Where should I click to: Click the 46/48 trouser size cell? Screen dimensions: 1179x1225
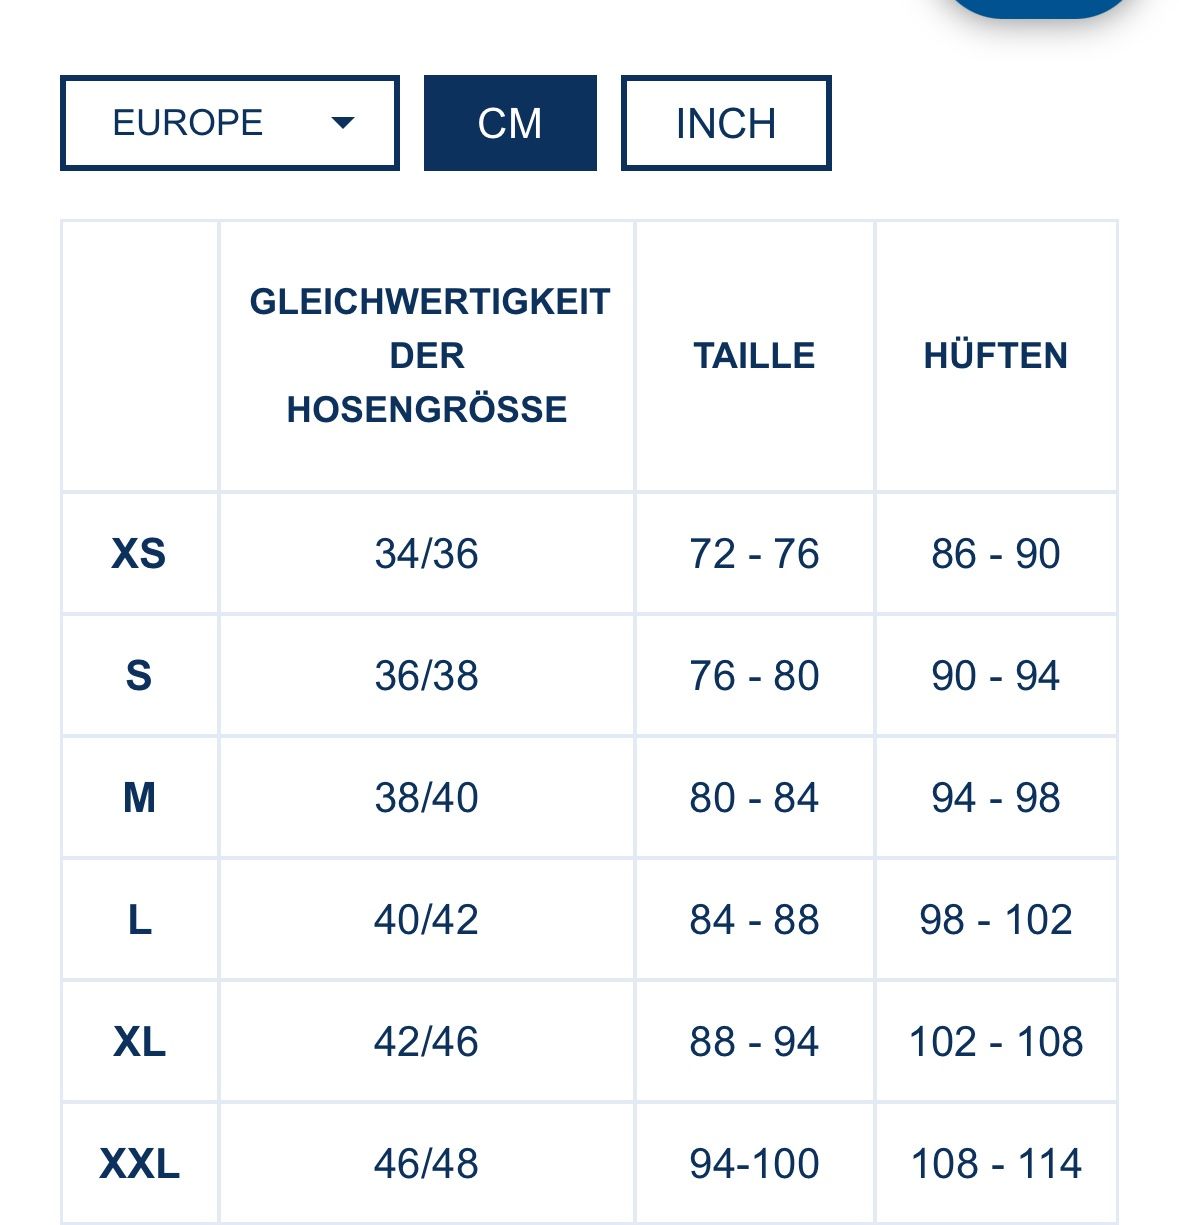point(427,1164)
